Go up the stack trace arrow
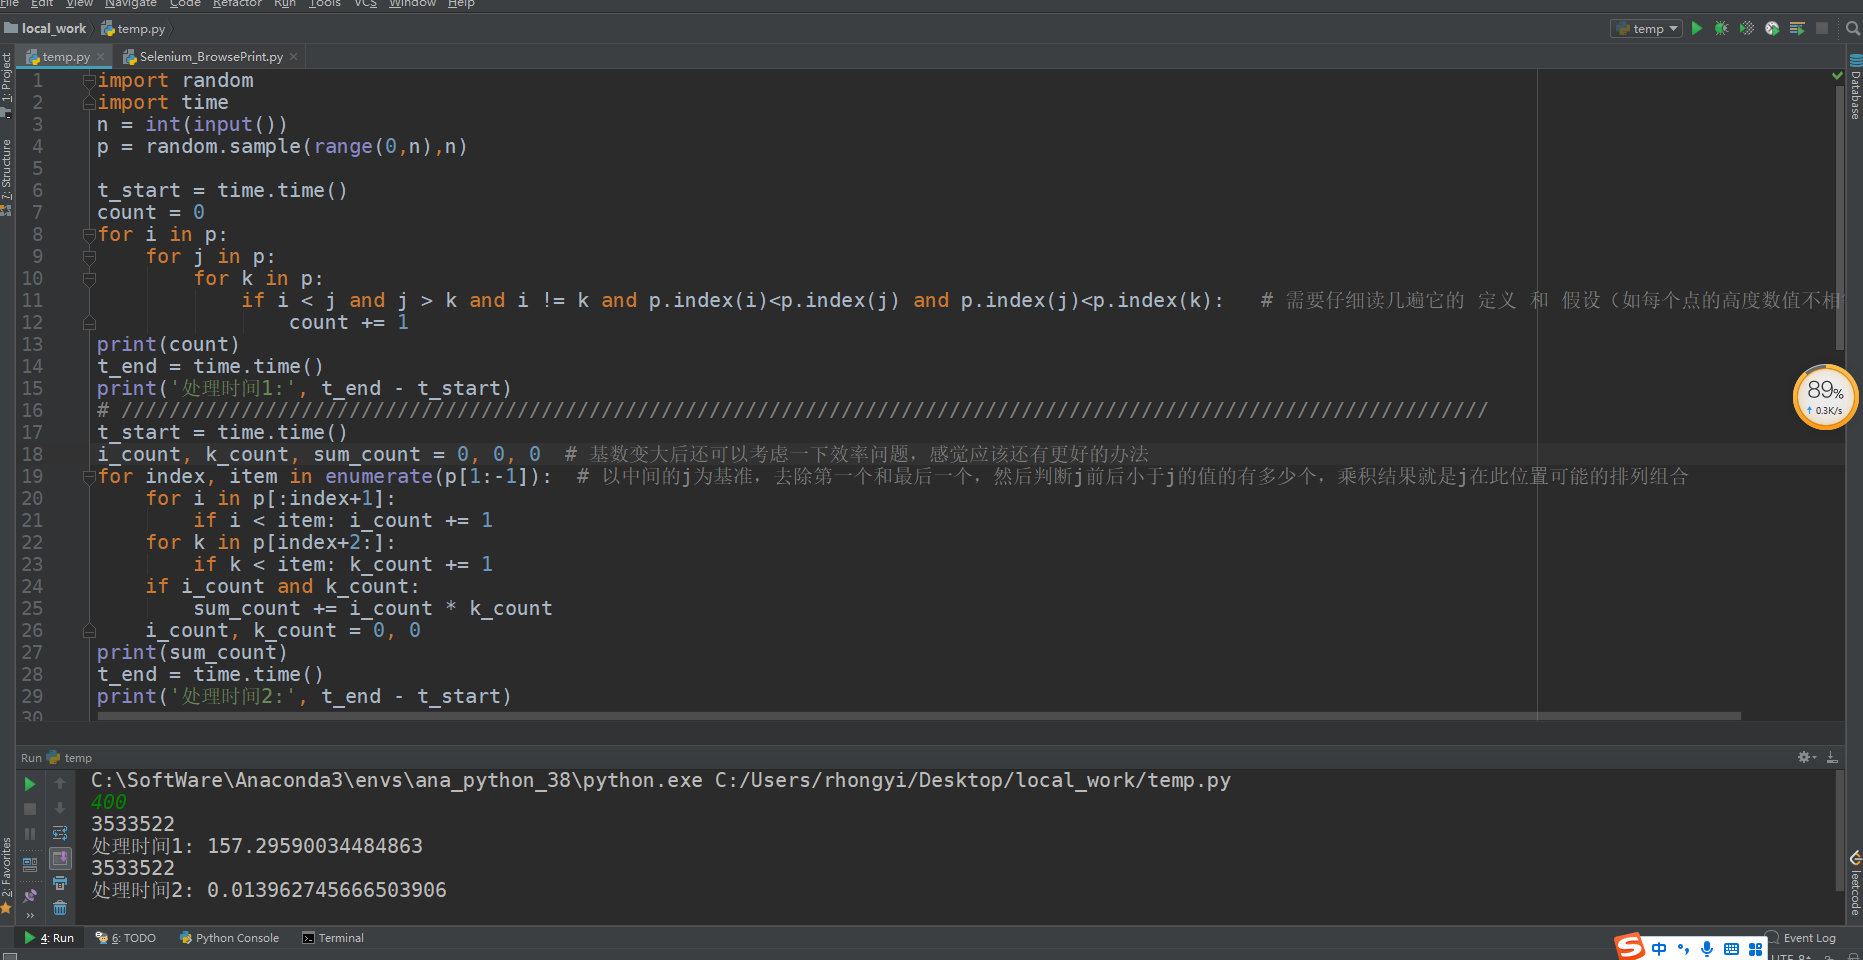1863x960 pixels. tap(60, 784)
